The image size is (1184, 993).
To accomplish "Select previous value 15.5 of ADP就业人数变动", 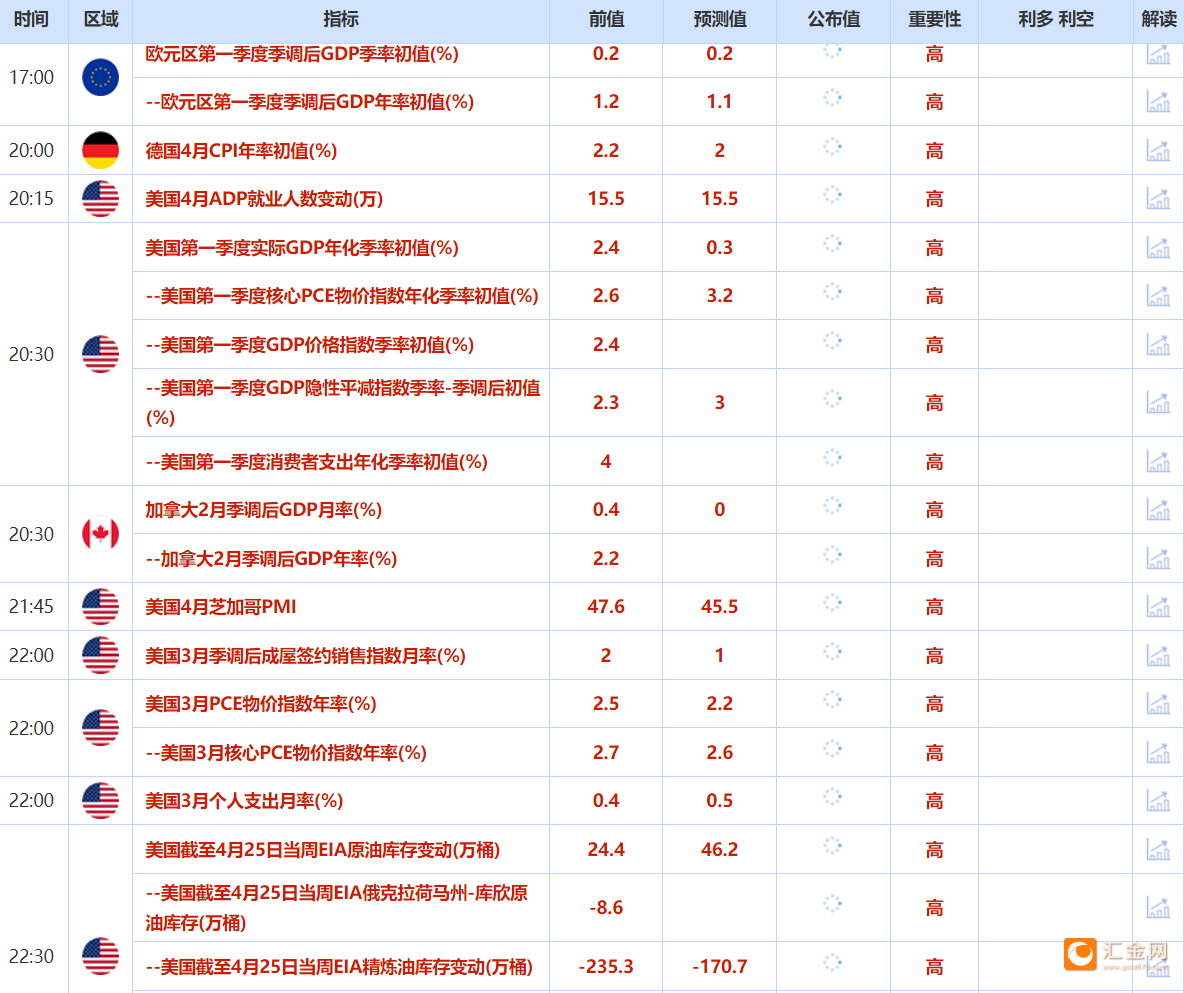I will (606, 199).
